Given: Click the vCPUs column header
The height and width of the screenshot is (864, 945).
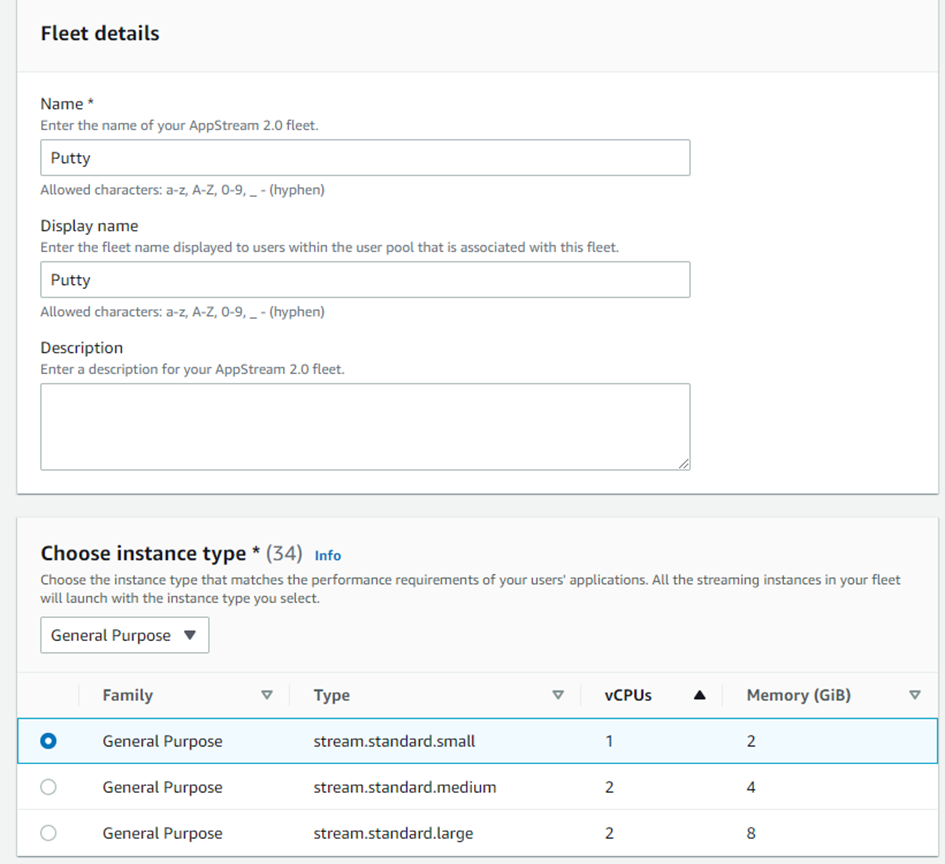Looking at the screenshot, I should click(628, 695).
